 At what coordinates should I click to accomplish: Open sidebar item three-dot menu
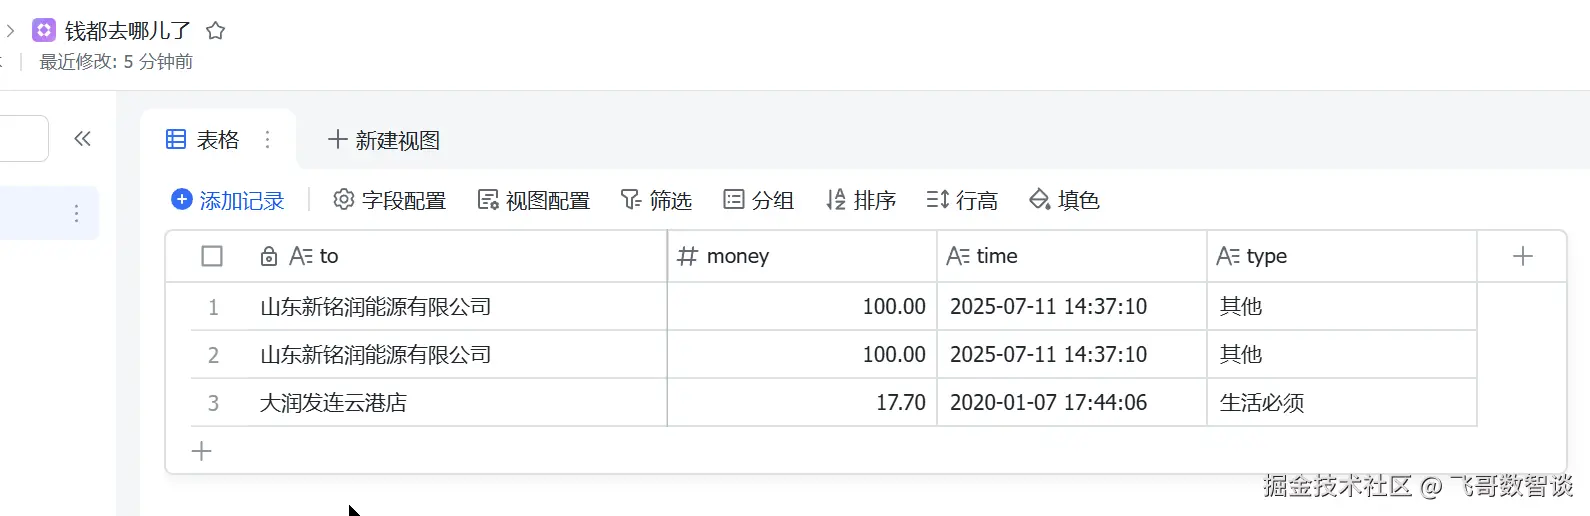point(77,213)
